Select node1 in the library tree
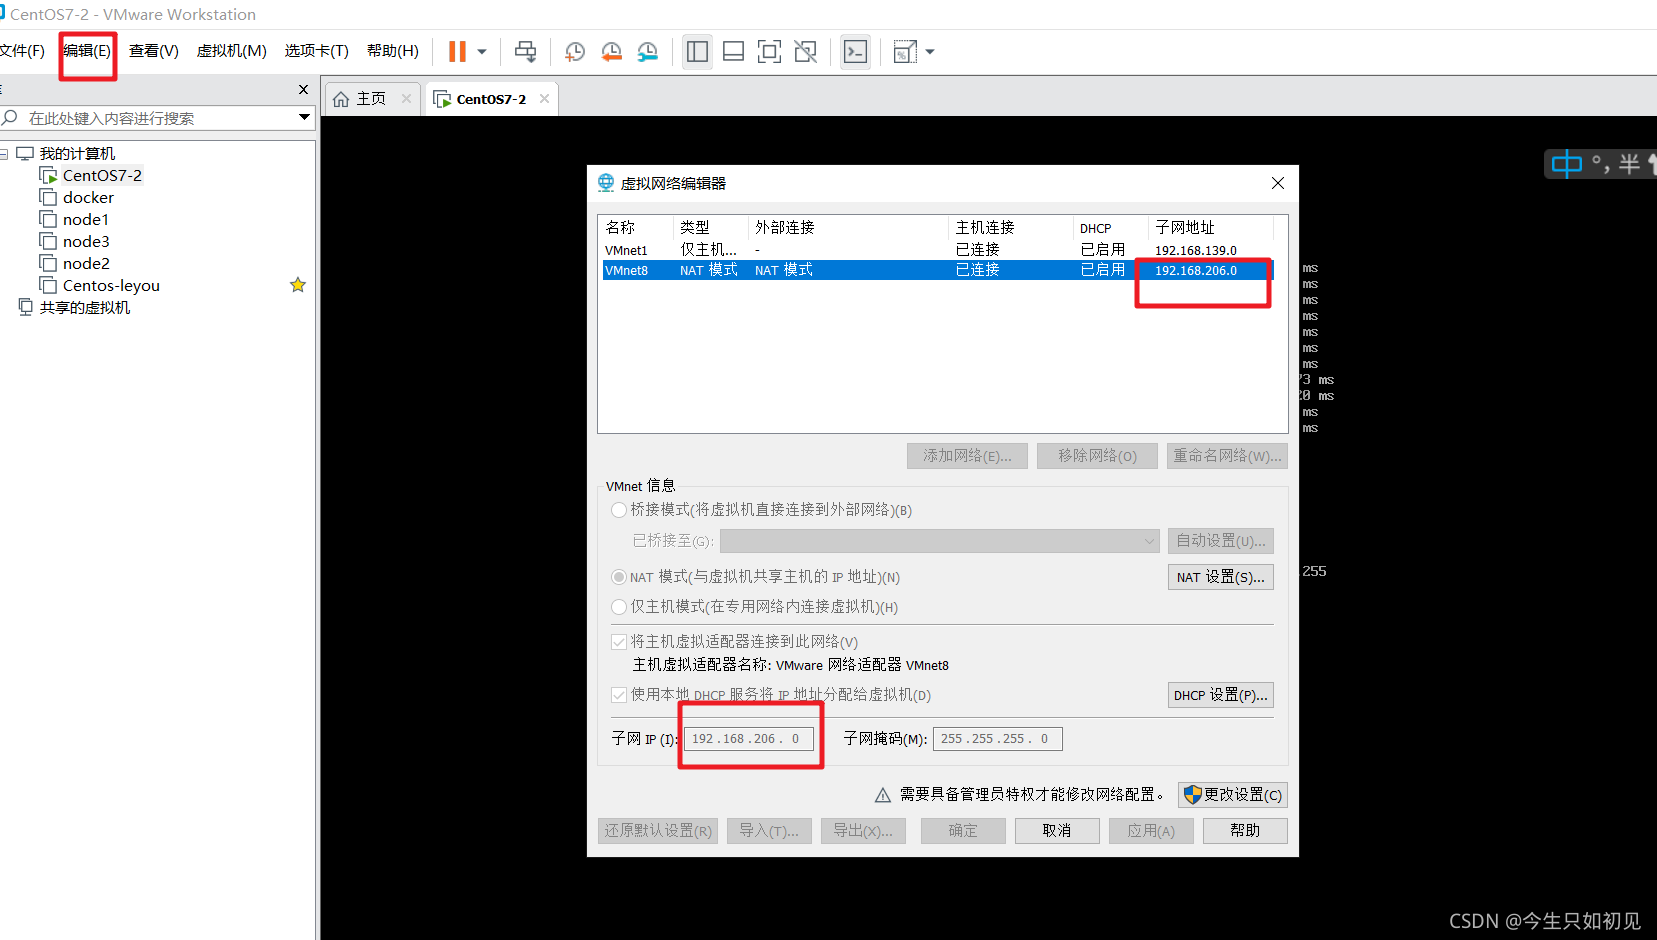 (86, 219)
